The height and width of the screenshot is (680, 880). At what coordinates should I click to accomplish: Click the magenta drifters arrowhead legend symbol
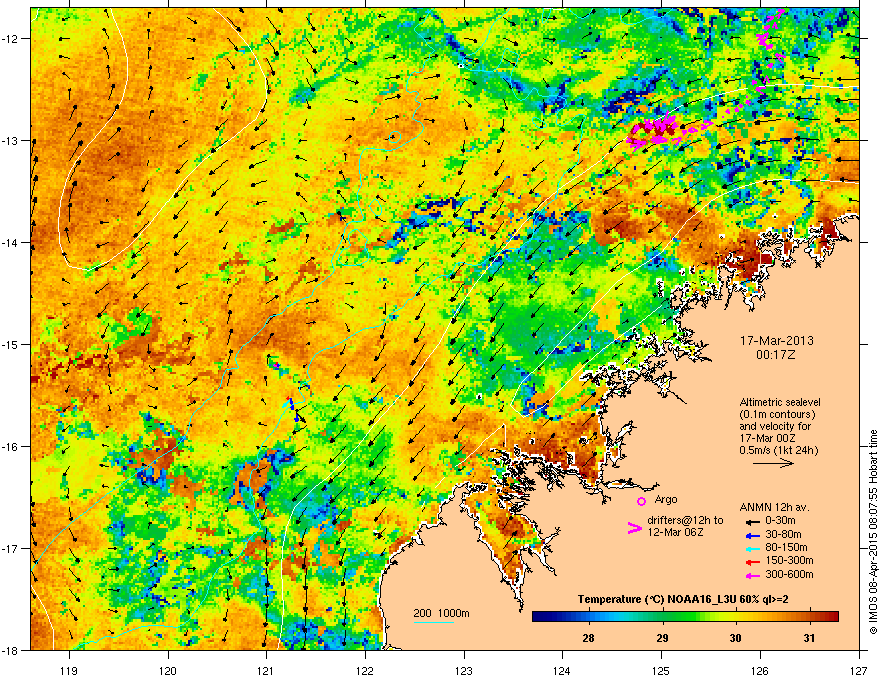(634, 528)
